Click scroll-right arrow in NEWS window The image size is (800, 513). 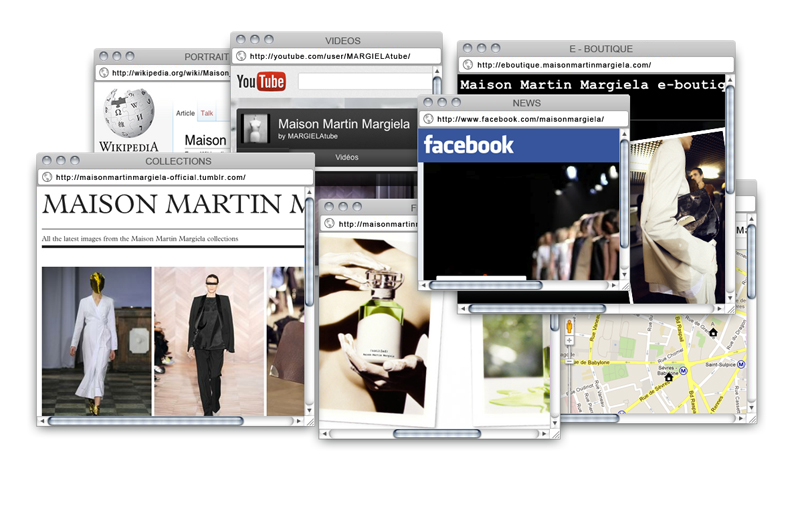(x=614, y=285)
